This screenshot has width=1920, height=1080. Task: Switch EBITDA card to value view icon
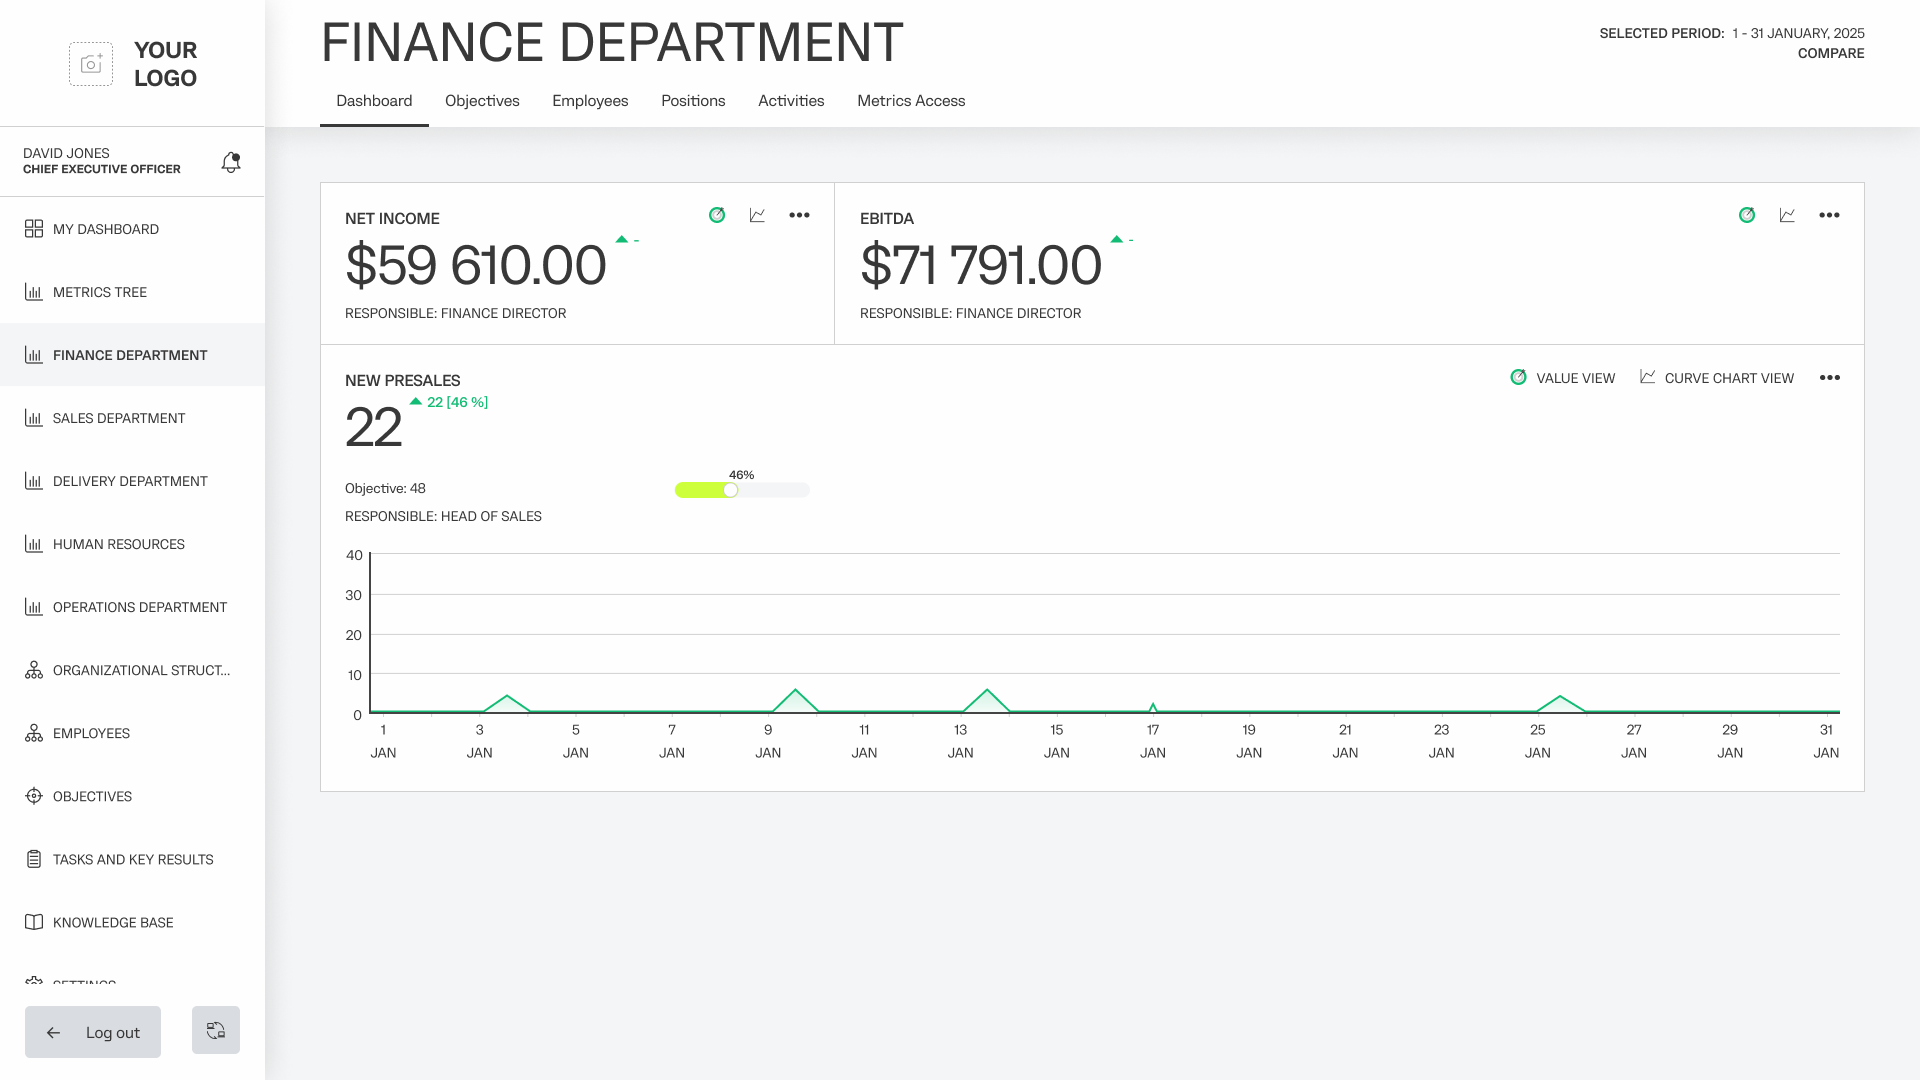1747,215
